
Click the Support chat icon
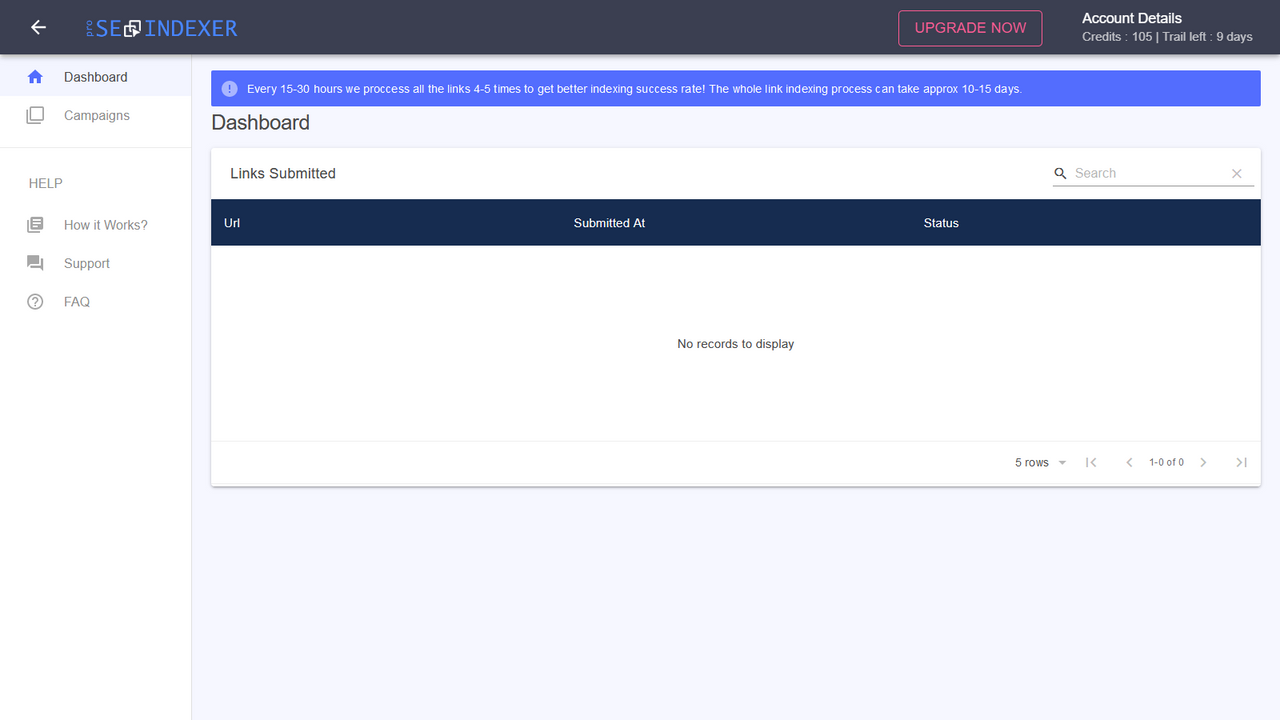(35, 263)
